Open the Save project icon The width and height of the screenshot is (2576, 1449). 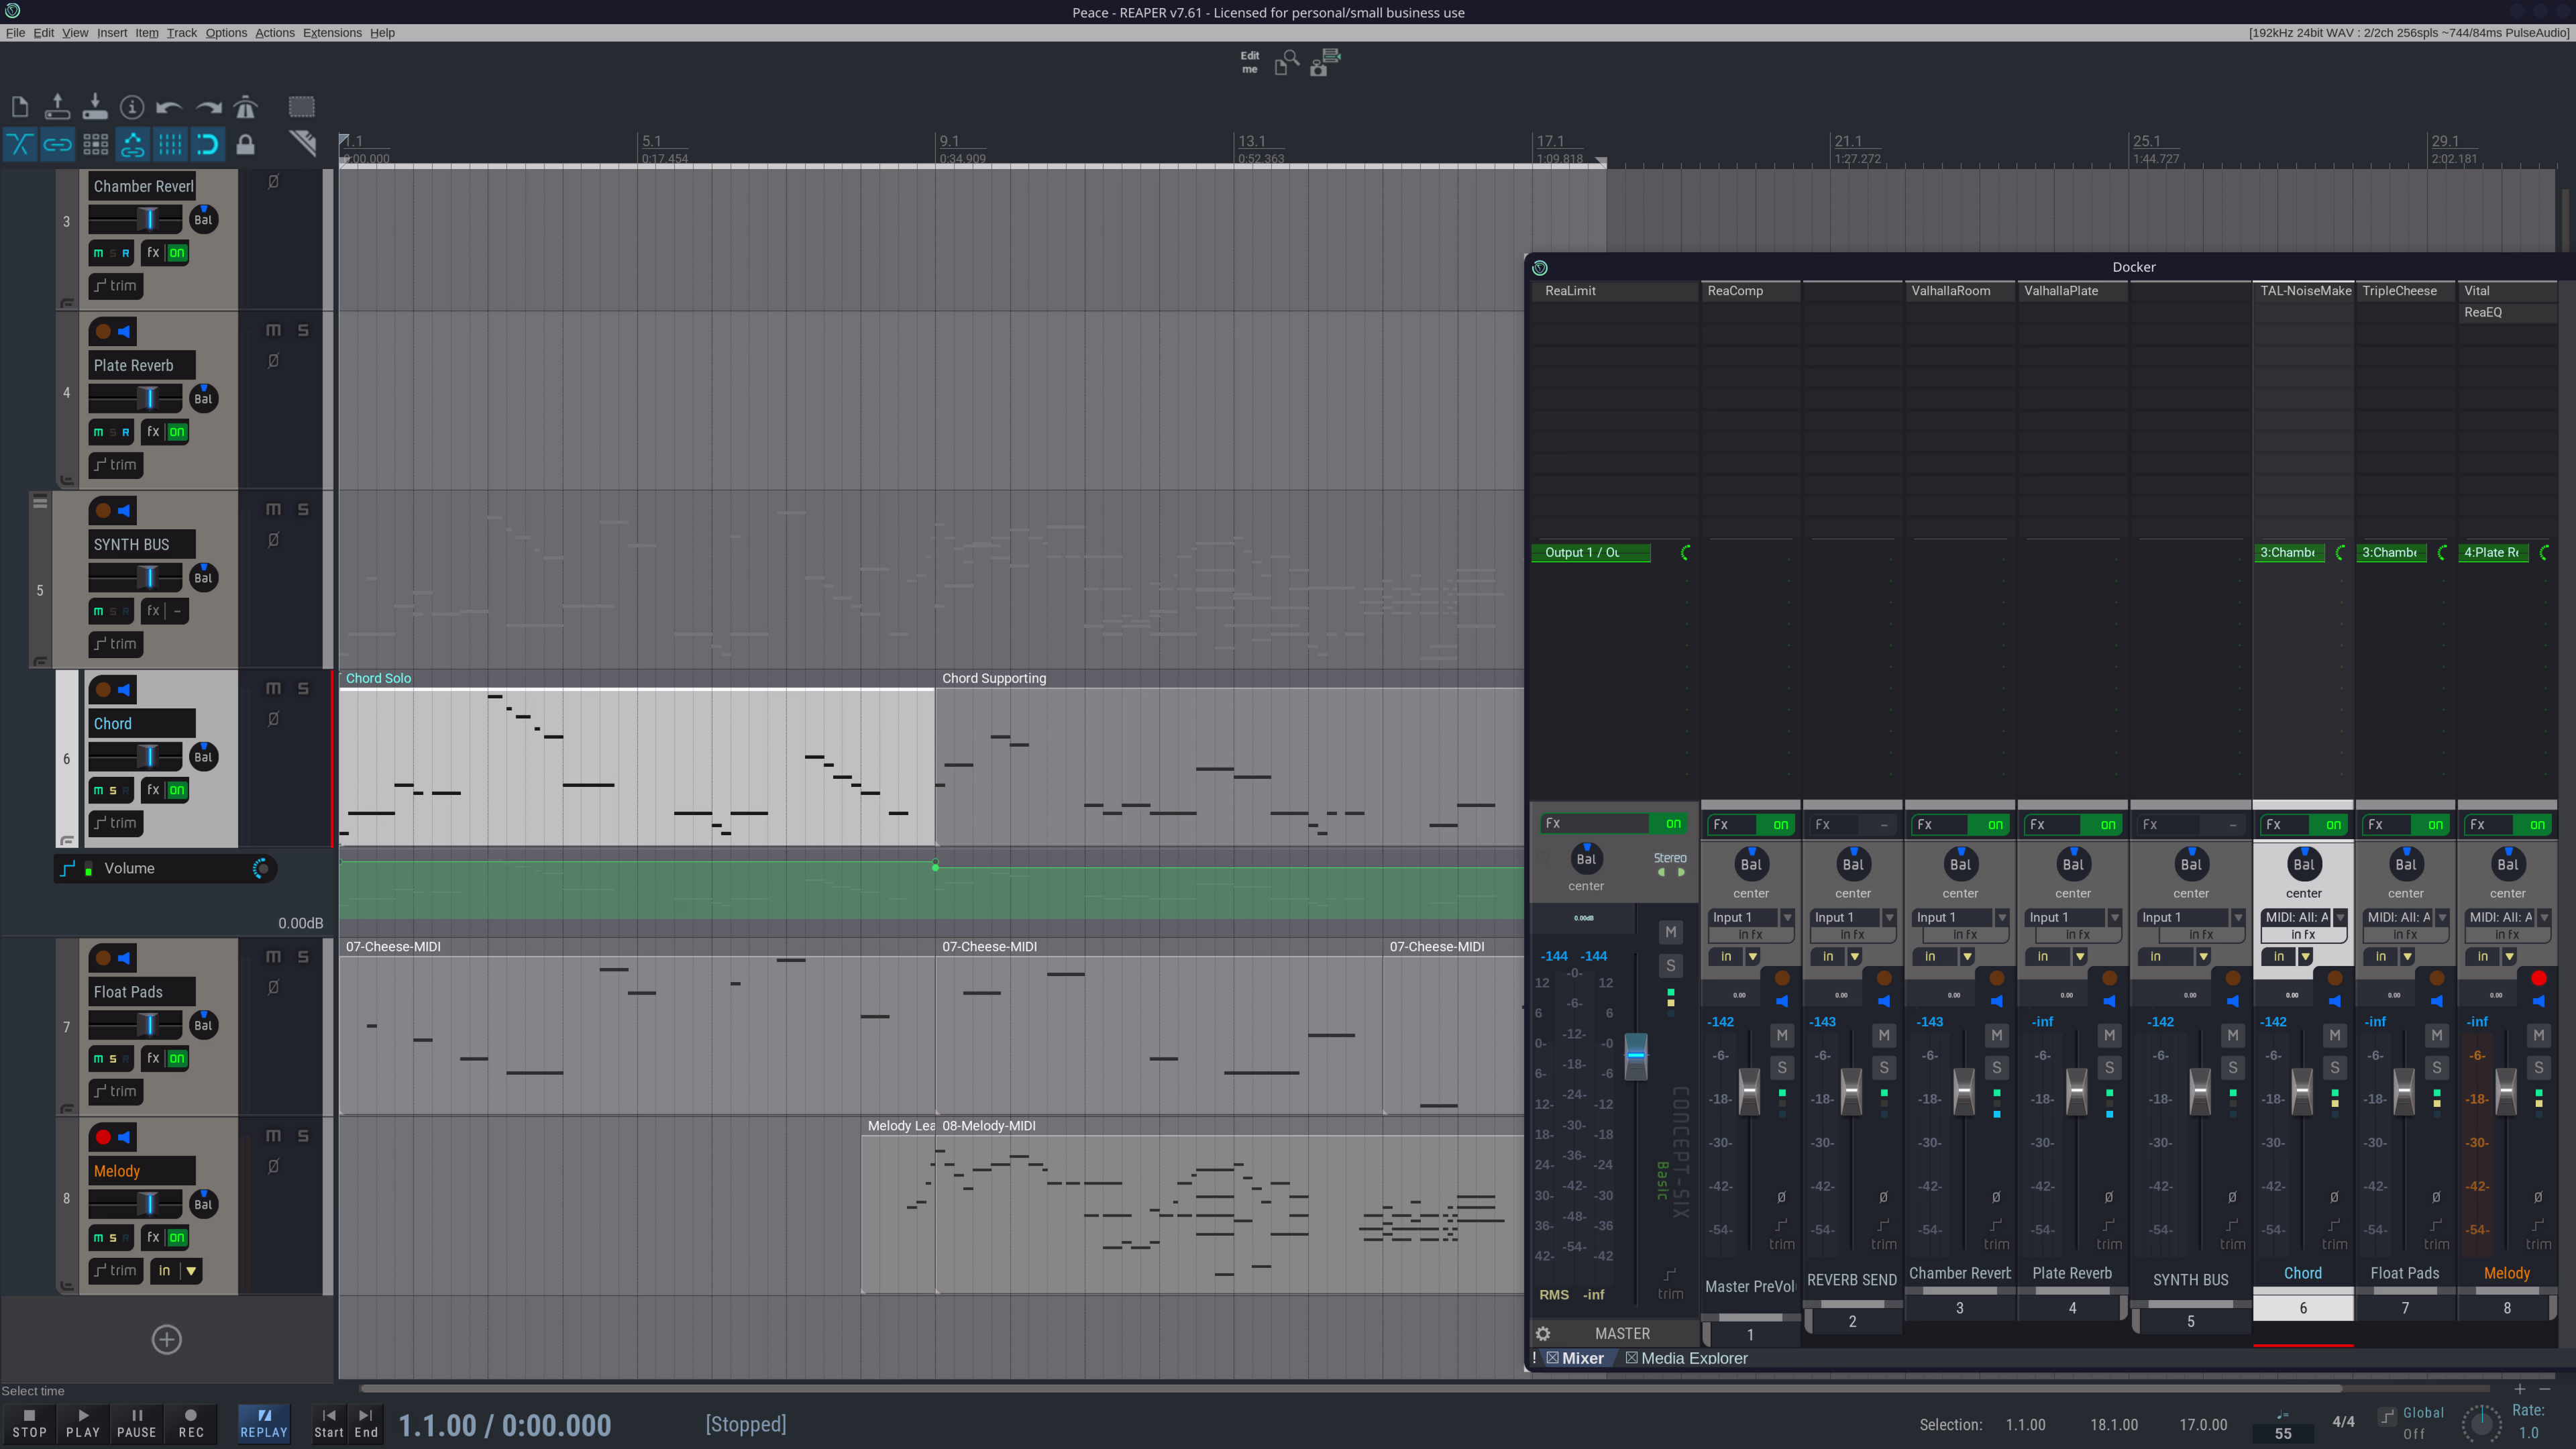[x=95, y=106]
